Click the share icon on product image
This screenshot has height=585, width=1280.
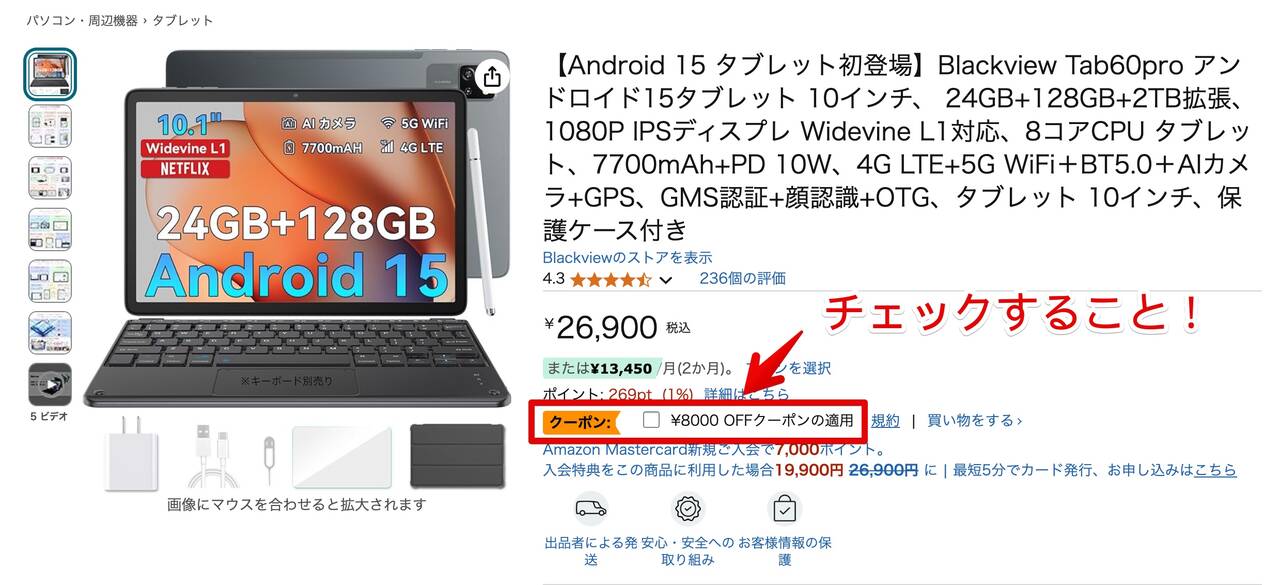click(491, 76)
